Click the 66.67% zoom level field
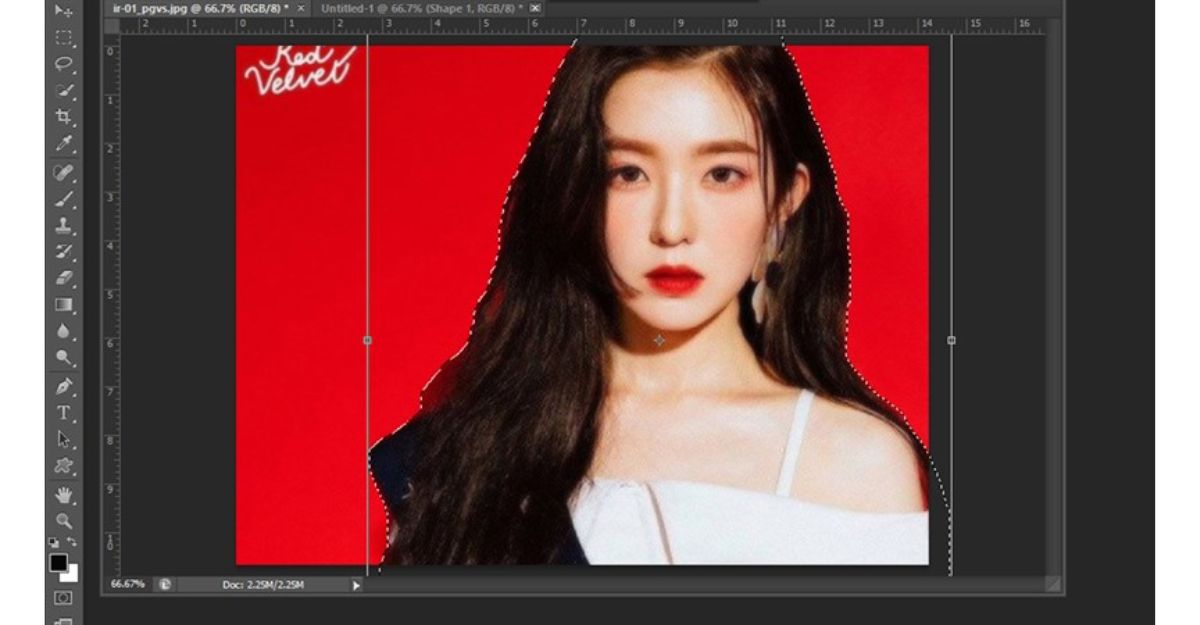This screenshot has height=625, width=1200. [x=128, y=584]
